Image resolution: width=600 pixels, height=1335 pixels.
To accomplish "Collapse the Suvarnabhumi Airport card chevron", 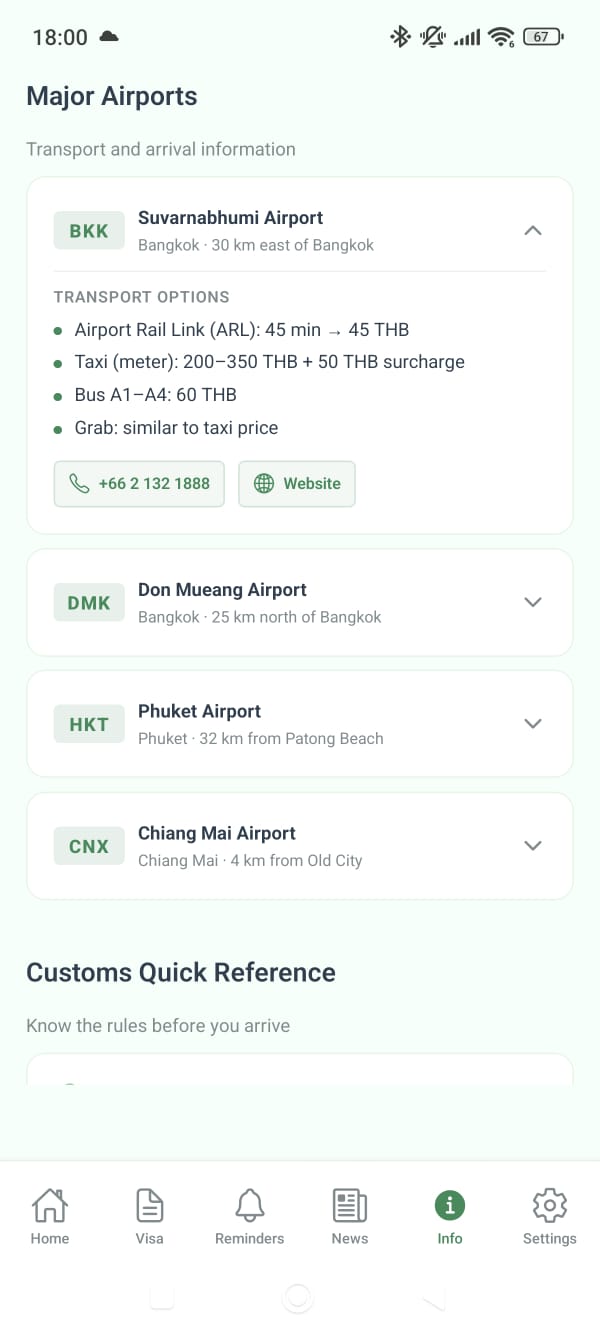I will (533, 231).
